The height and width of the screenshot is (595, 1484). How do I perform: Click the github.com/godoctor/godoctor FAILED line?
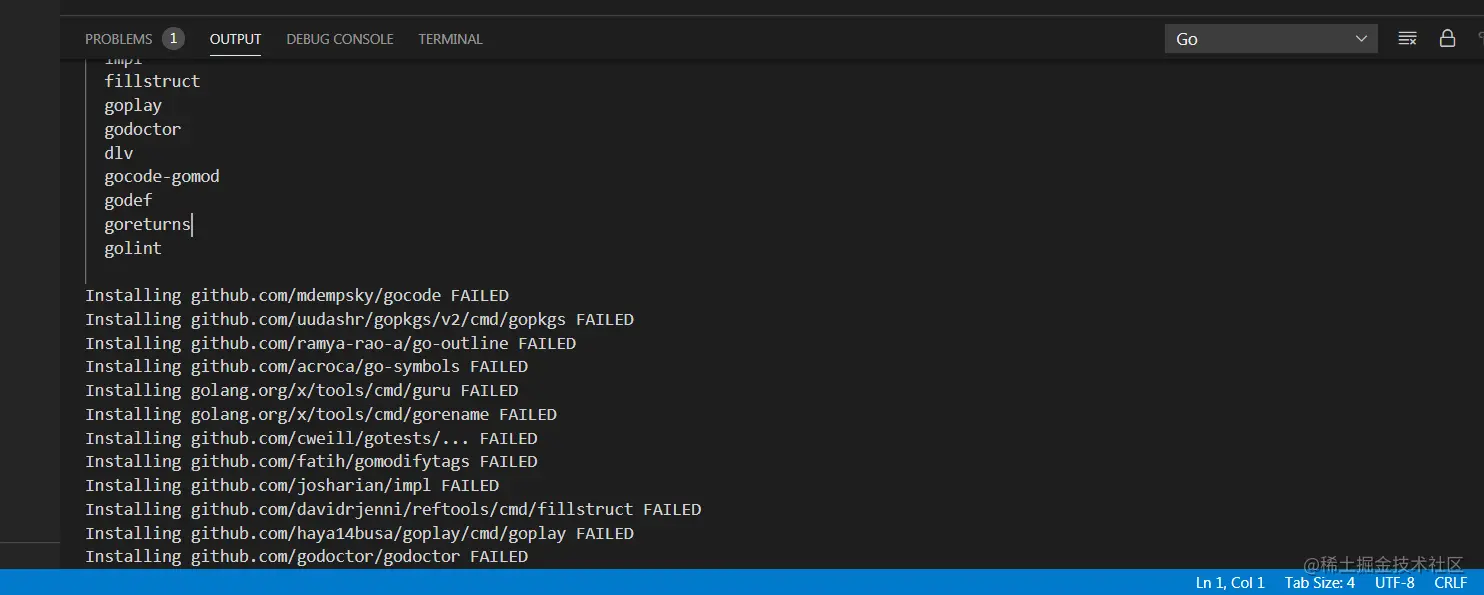[x=307, y=557]
